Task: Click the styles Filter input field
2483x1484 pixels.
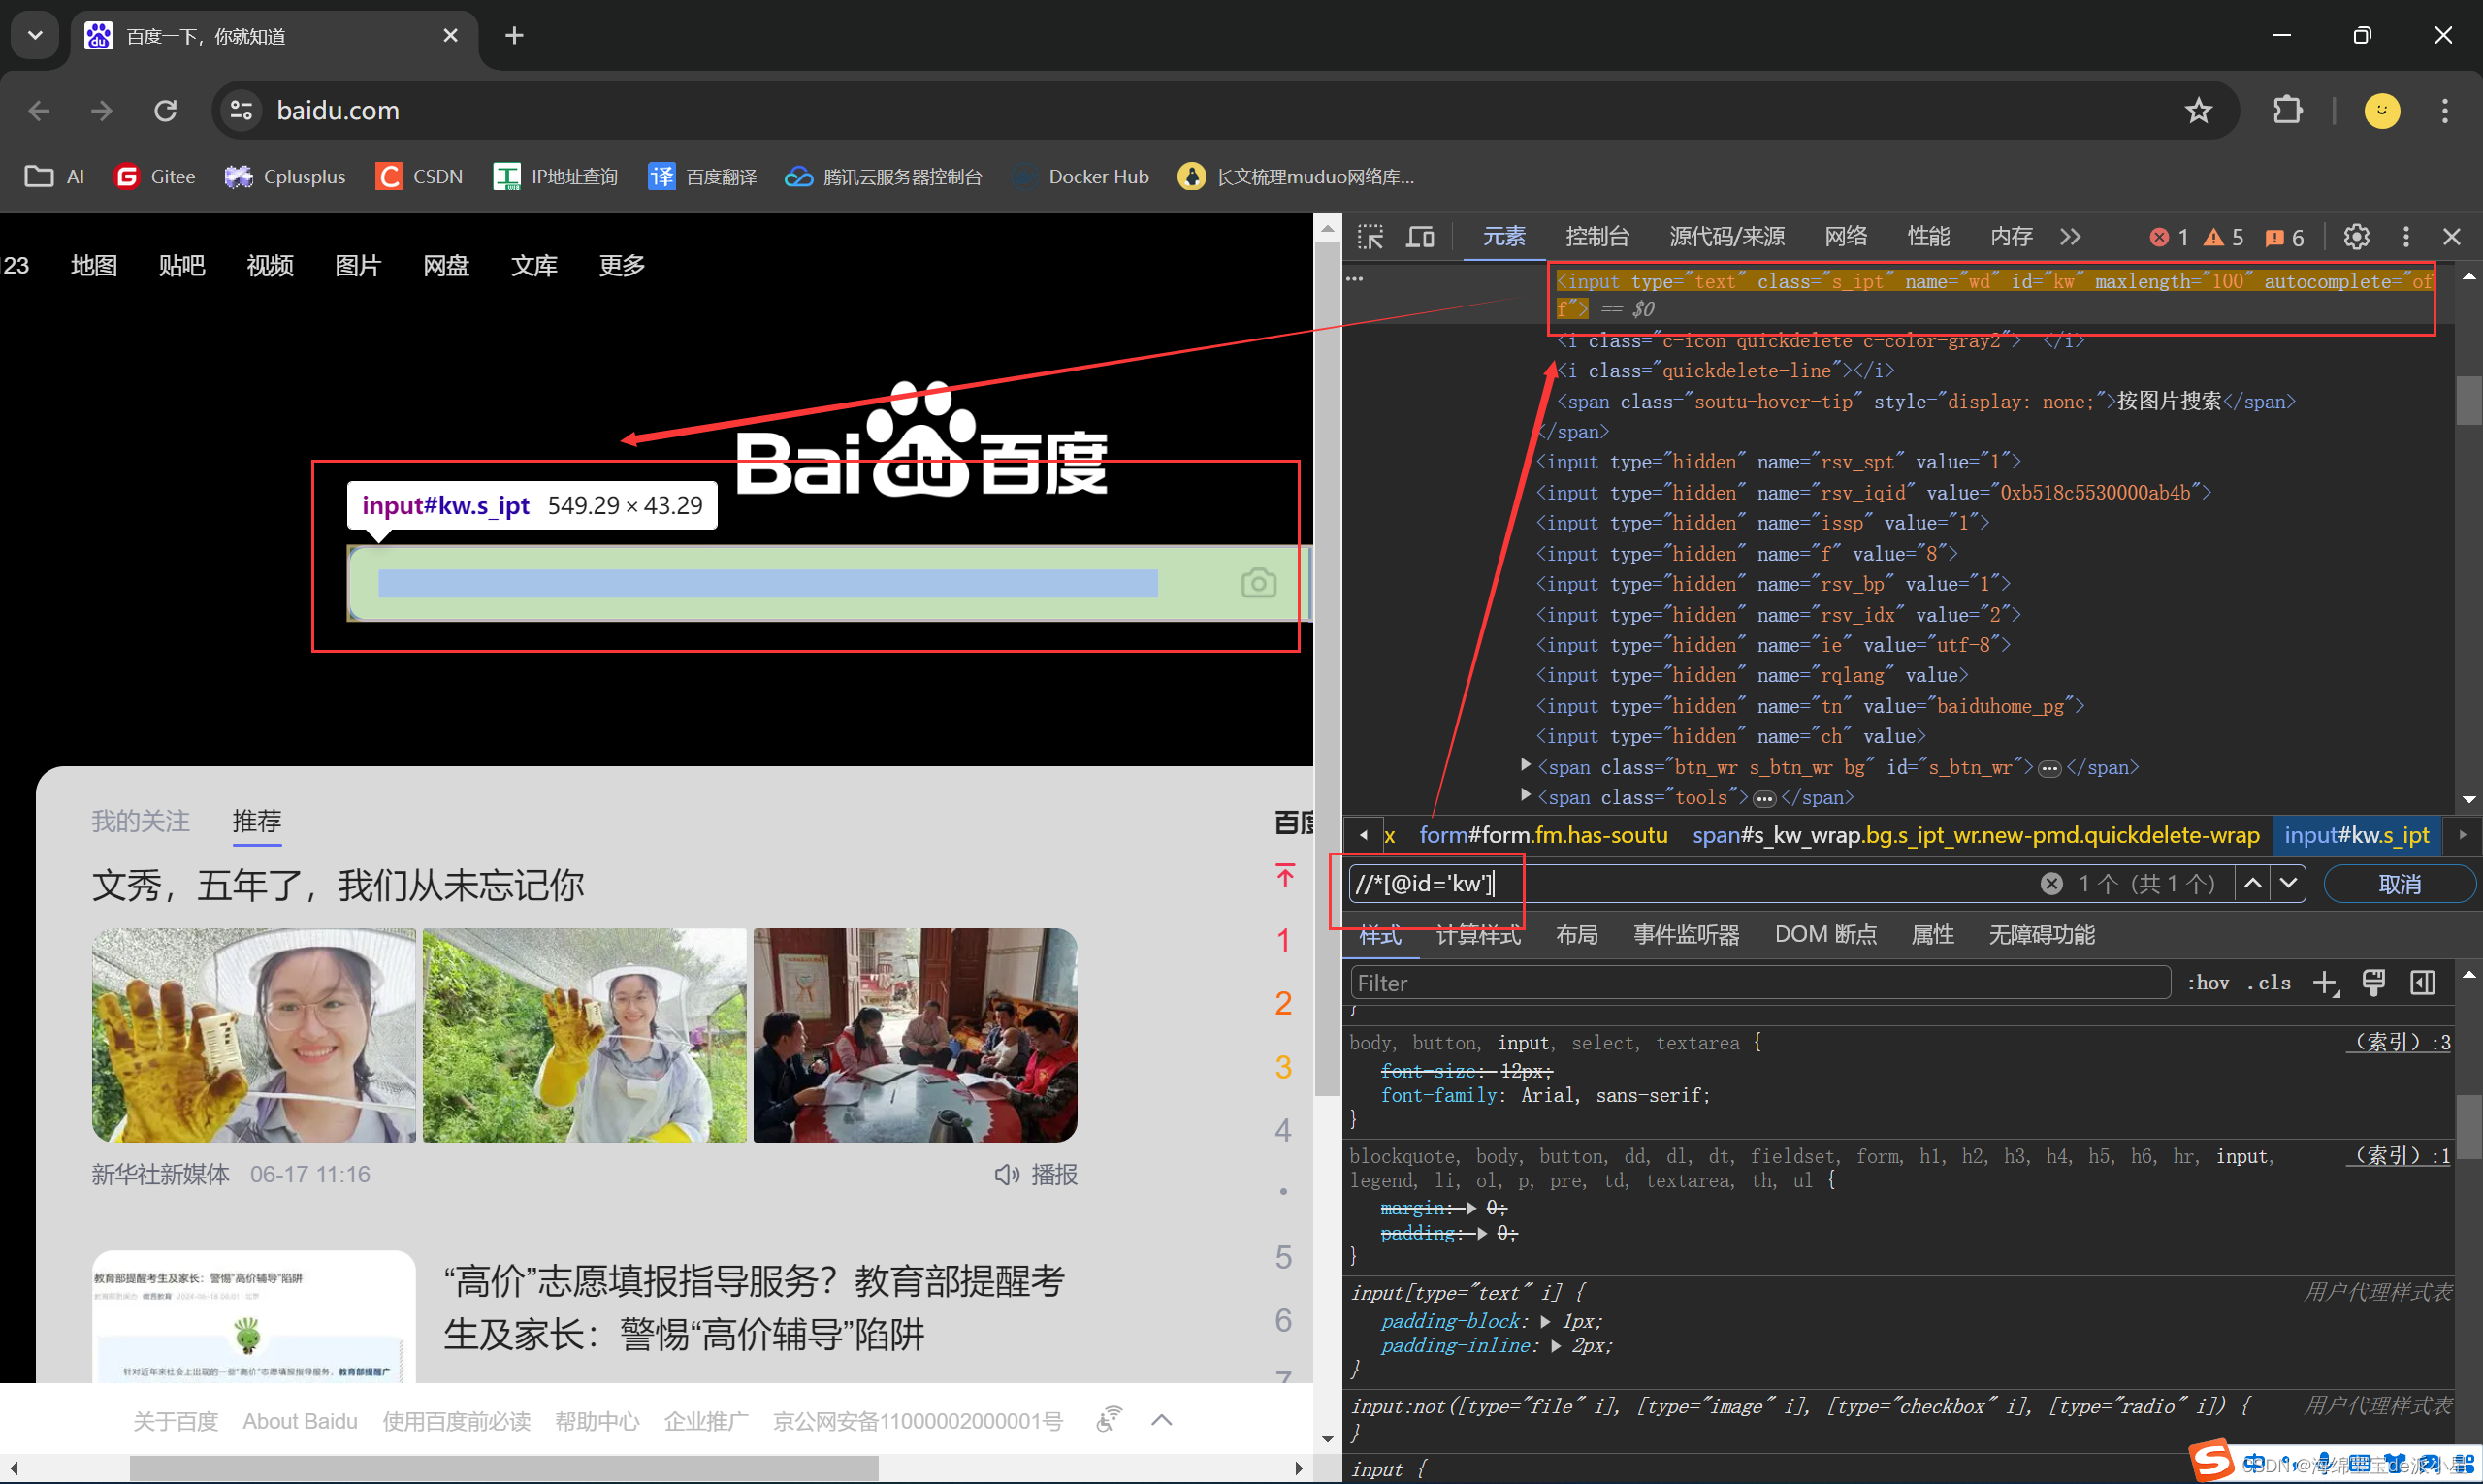Action: [1760, 983]
